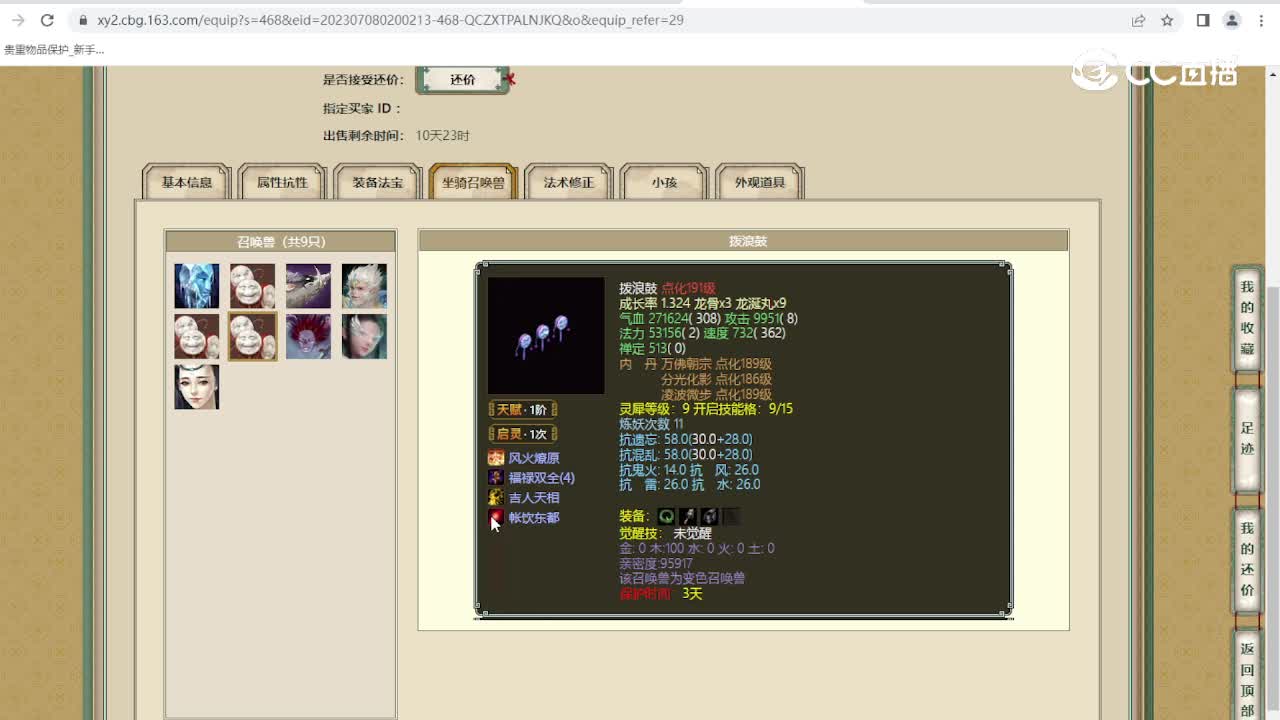Click the 福禄双全 skill icon

point(496,478)
